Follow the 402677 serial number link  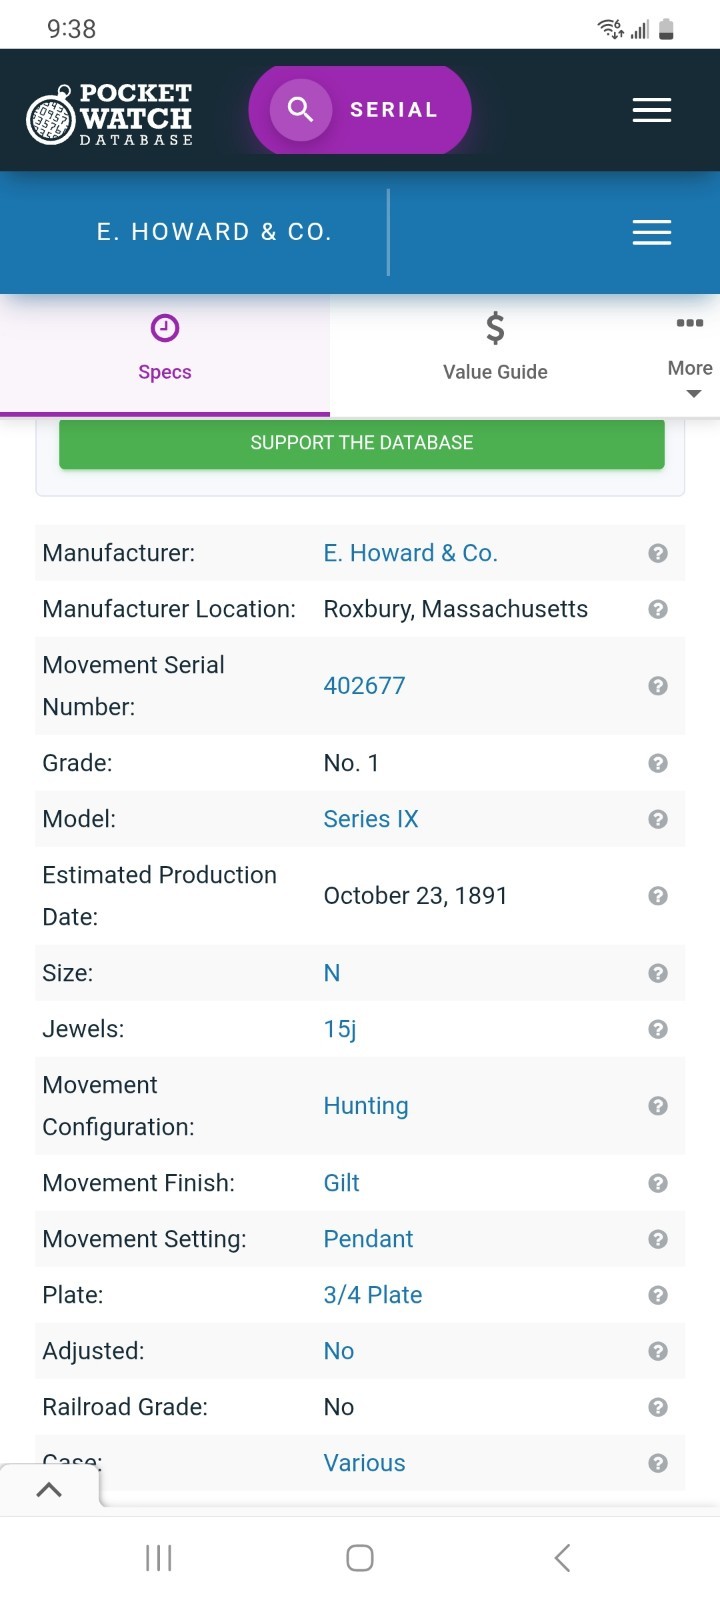point(364,686)
